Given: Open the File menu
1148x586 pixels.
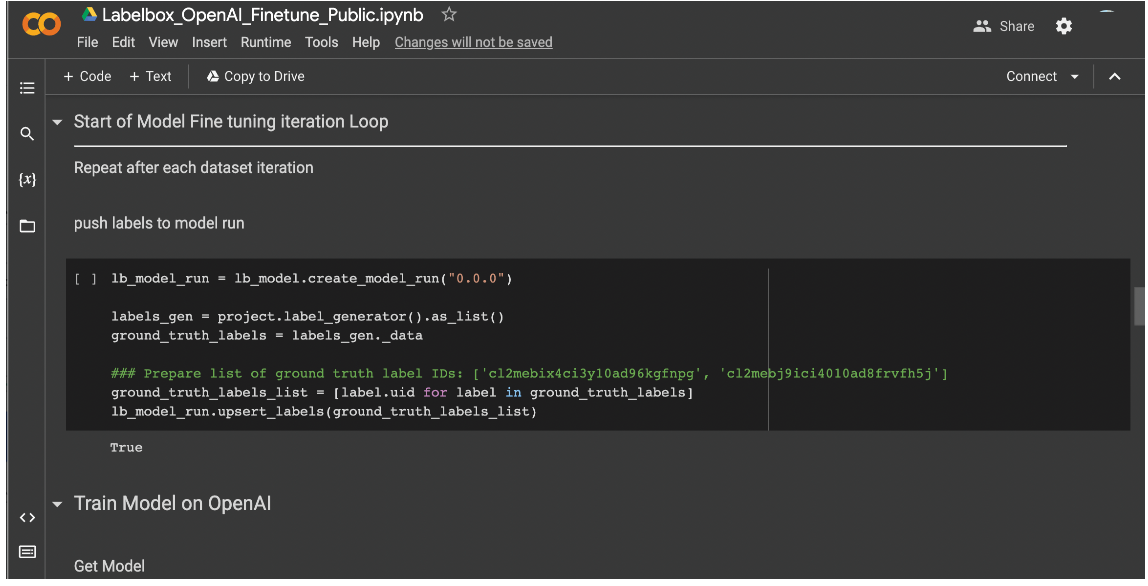Looking at the screenshot, I should (87, 42).
